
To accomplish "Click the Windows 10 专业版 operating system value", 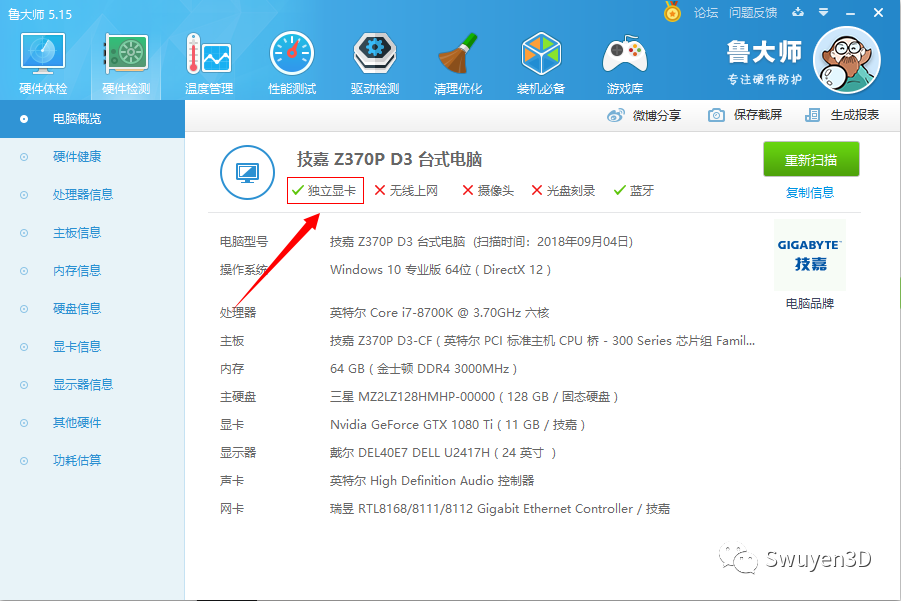I will (441, 269).
